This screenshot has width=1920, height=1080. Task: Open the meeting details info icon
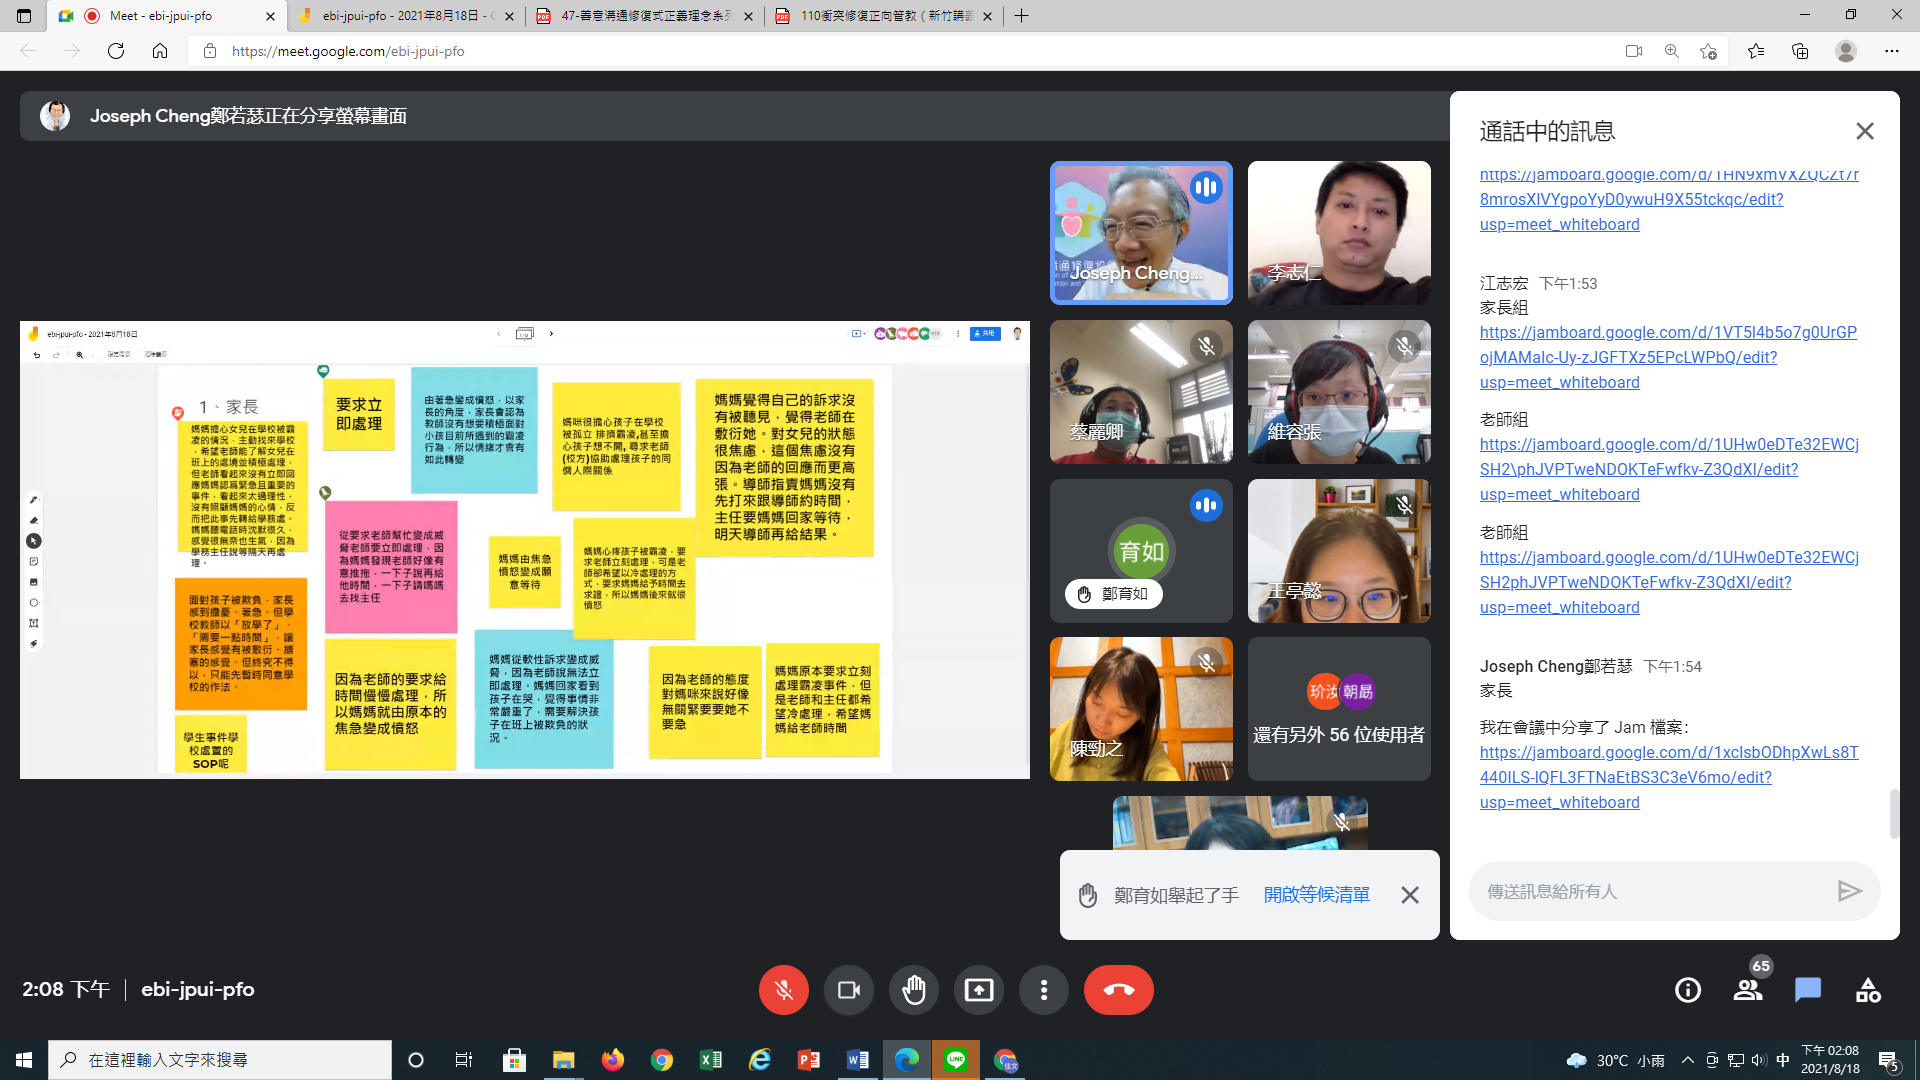pos(1688,990)
